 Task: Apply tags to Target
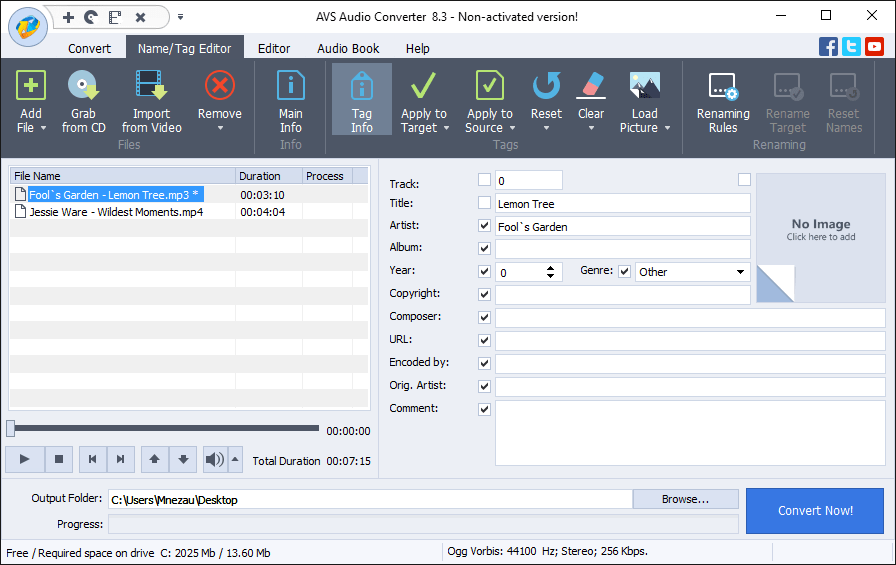(x=423, y=86)
